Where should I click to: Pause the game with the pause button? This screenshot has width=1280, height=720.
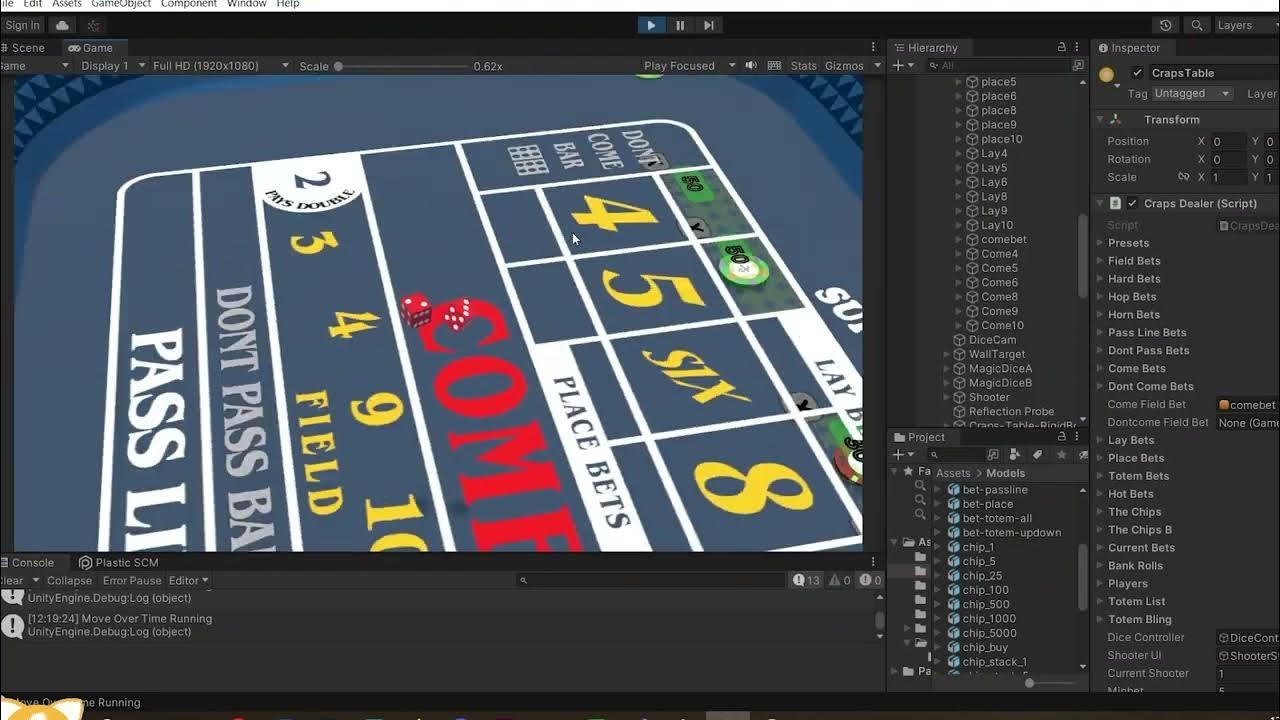(680, 25)
